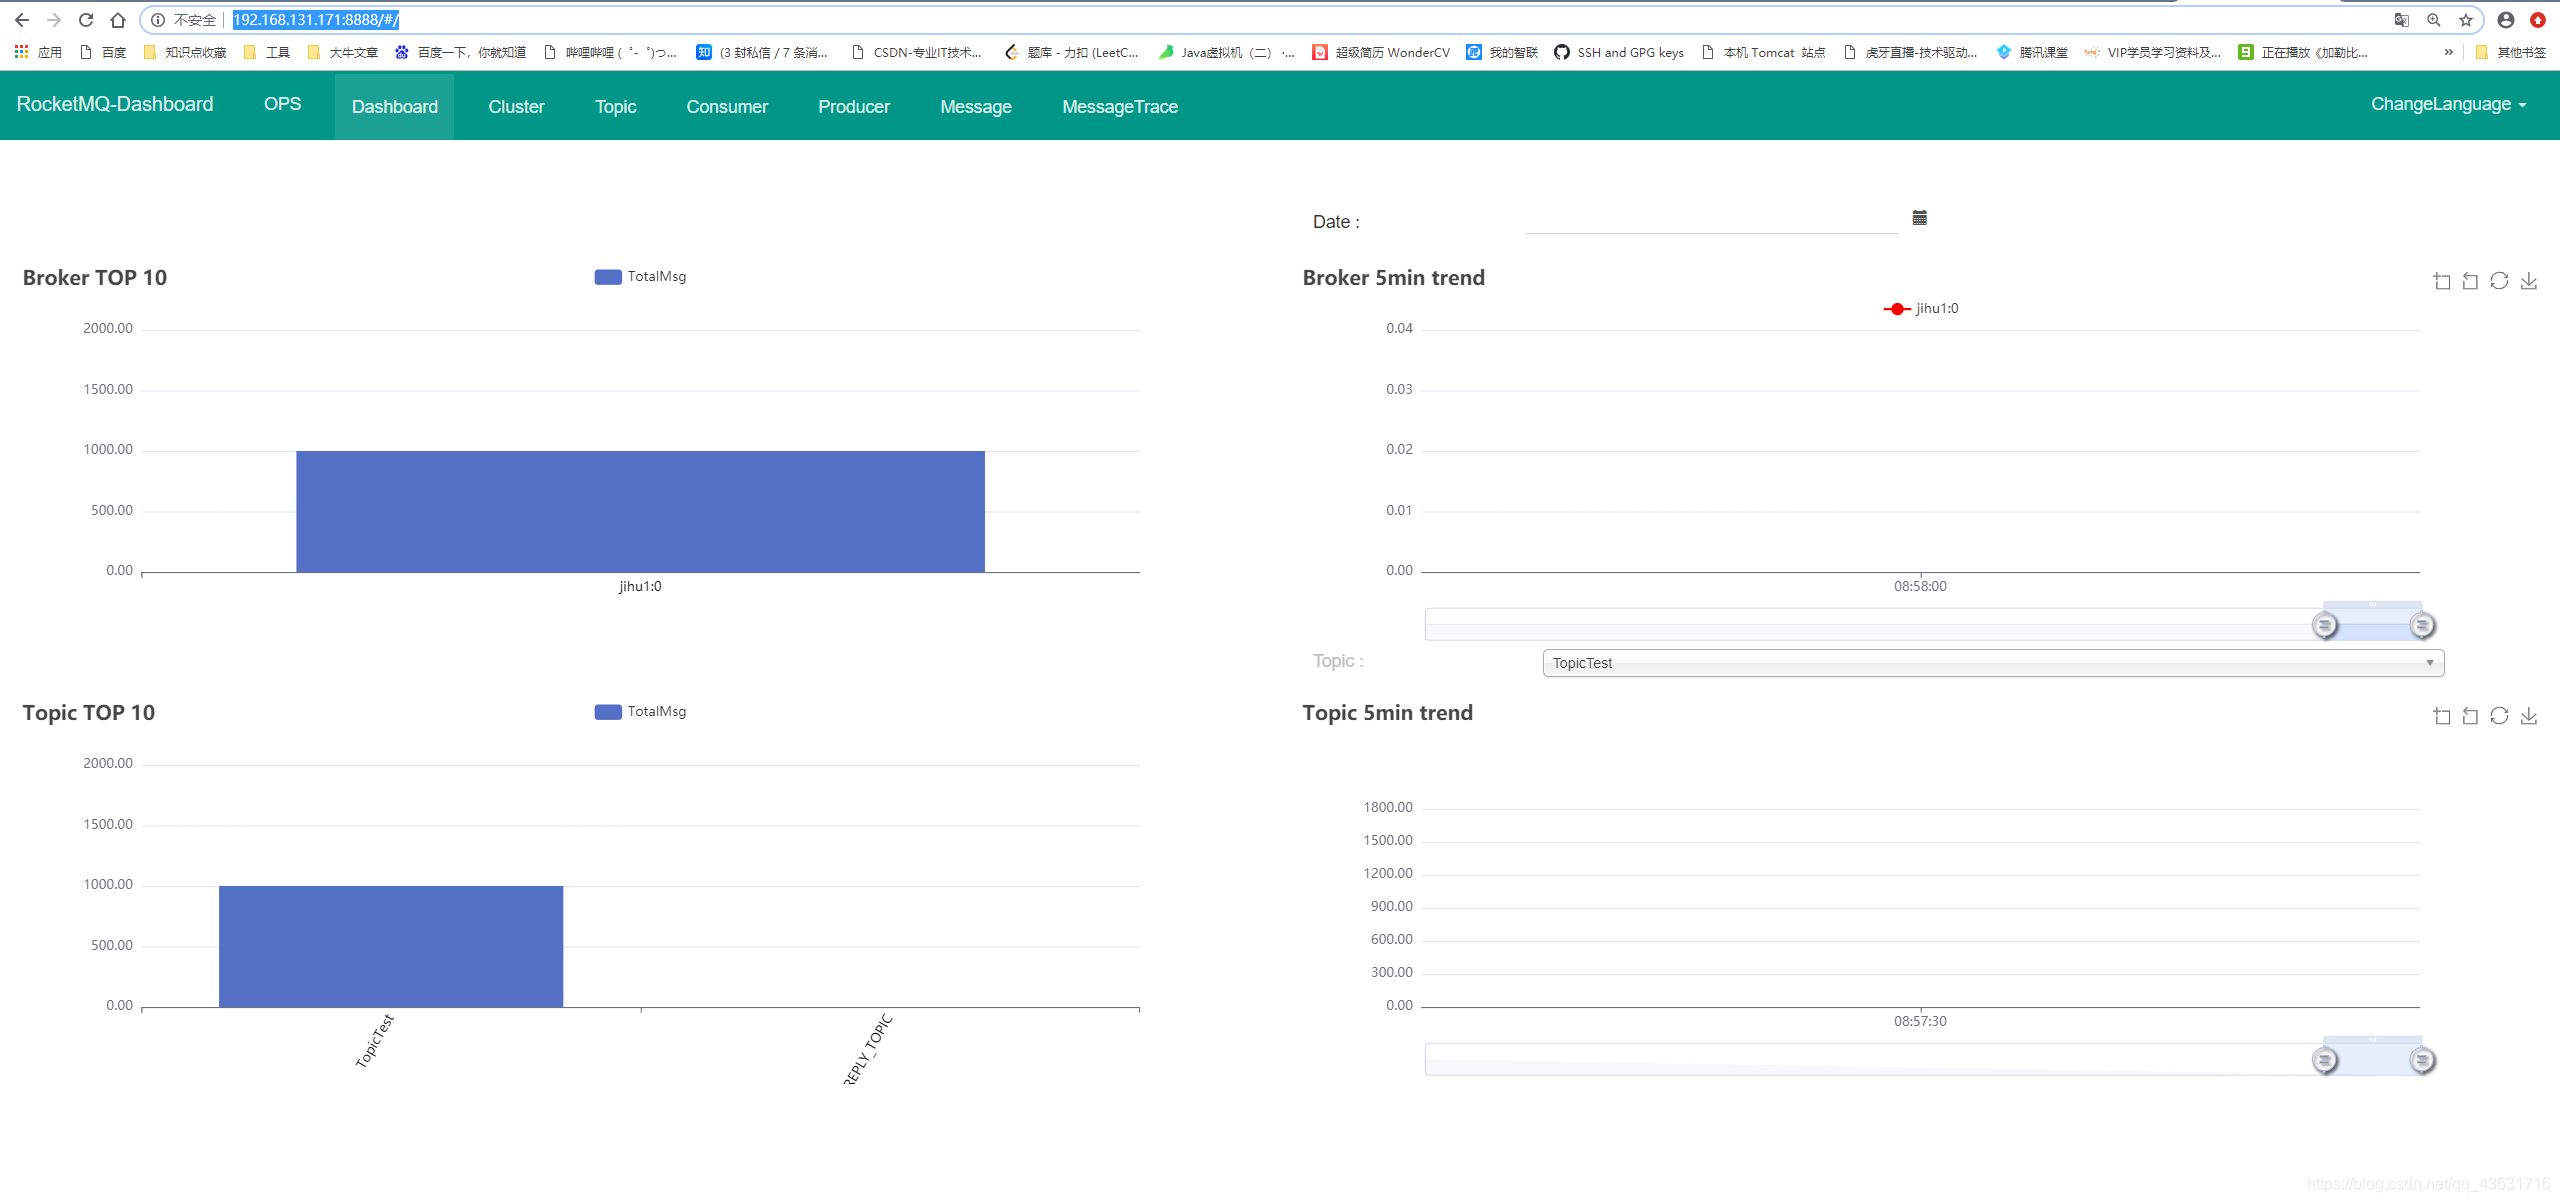The height and width of the screenshot is (1202, 2560).
Task: Click Topic trend area zoom icon
Action: (2442, 716)
